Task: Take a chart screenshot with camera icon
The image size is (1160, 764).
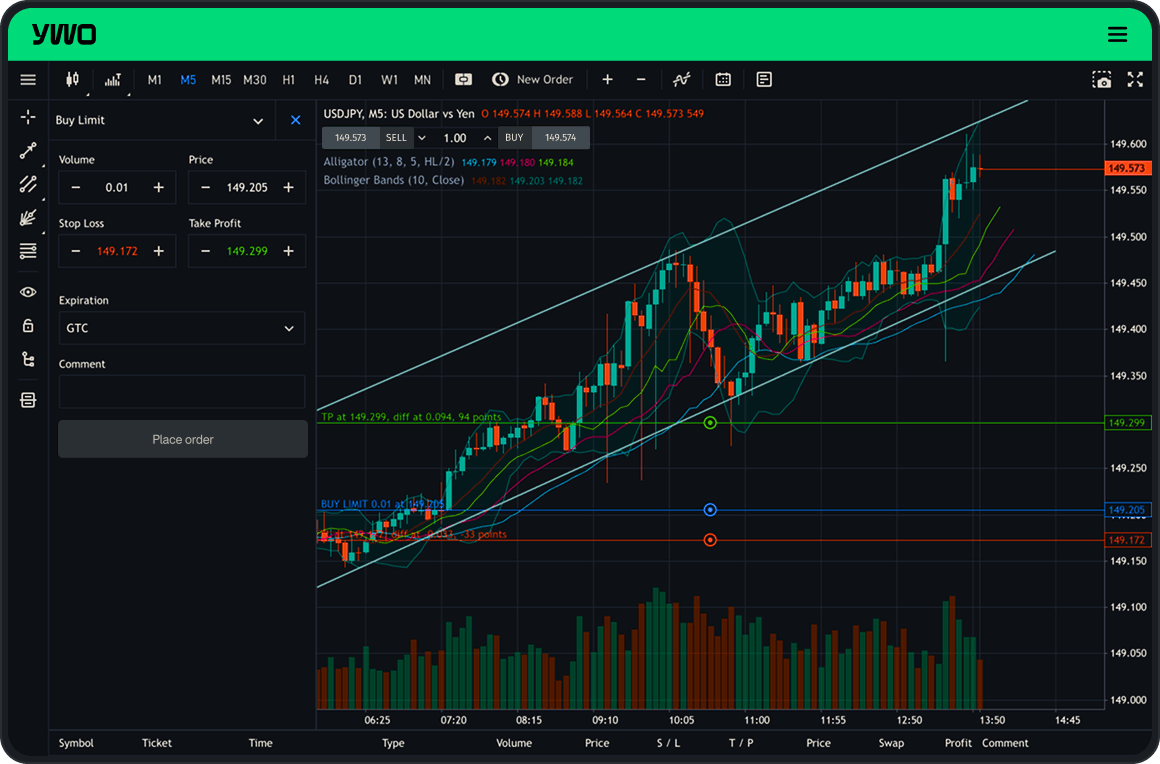Action: [1101, 80]
